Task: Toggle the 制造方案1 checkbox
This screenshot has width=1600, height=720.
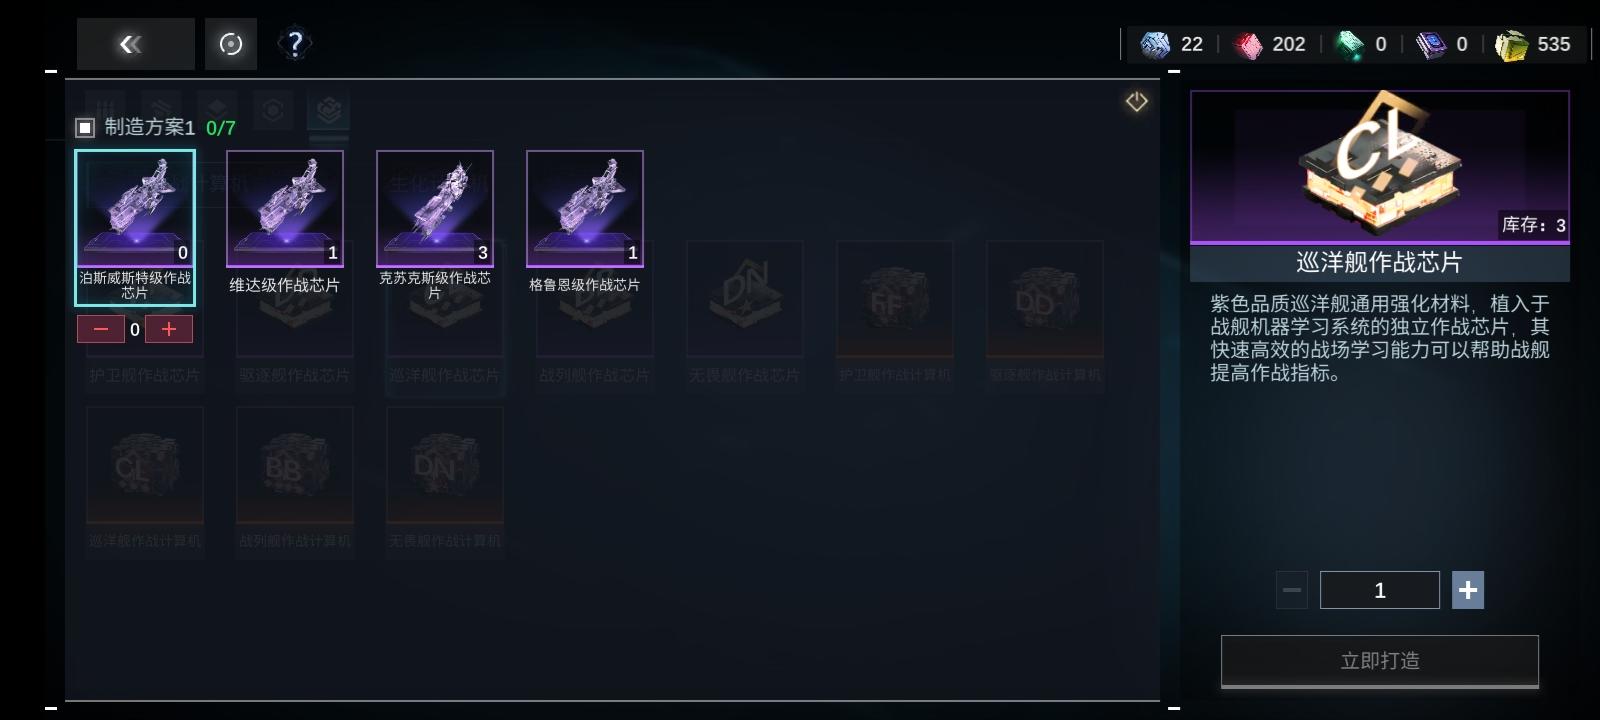Action: pos(85,127)
